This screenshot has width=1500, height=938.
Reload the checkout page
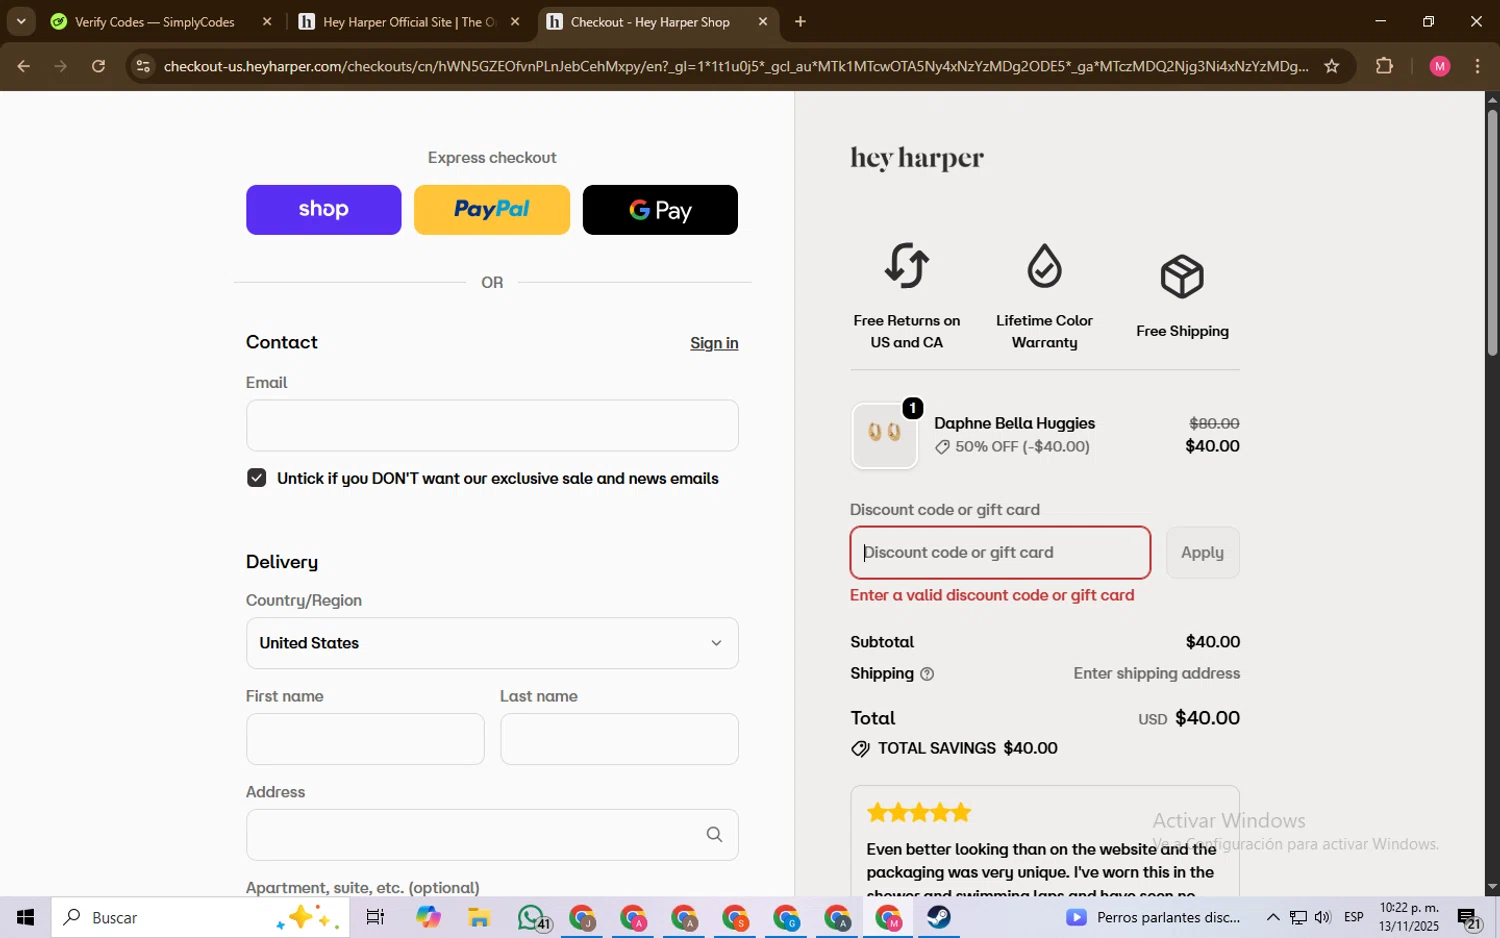(x=98, y=66)
